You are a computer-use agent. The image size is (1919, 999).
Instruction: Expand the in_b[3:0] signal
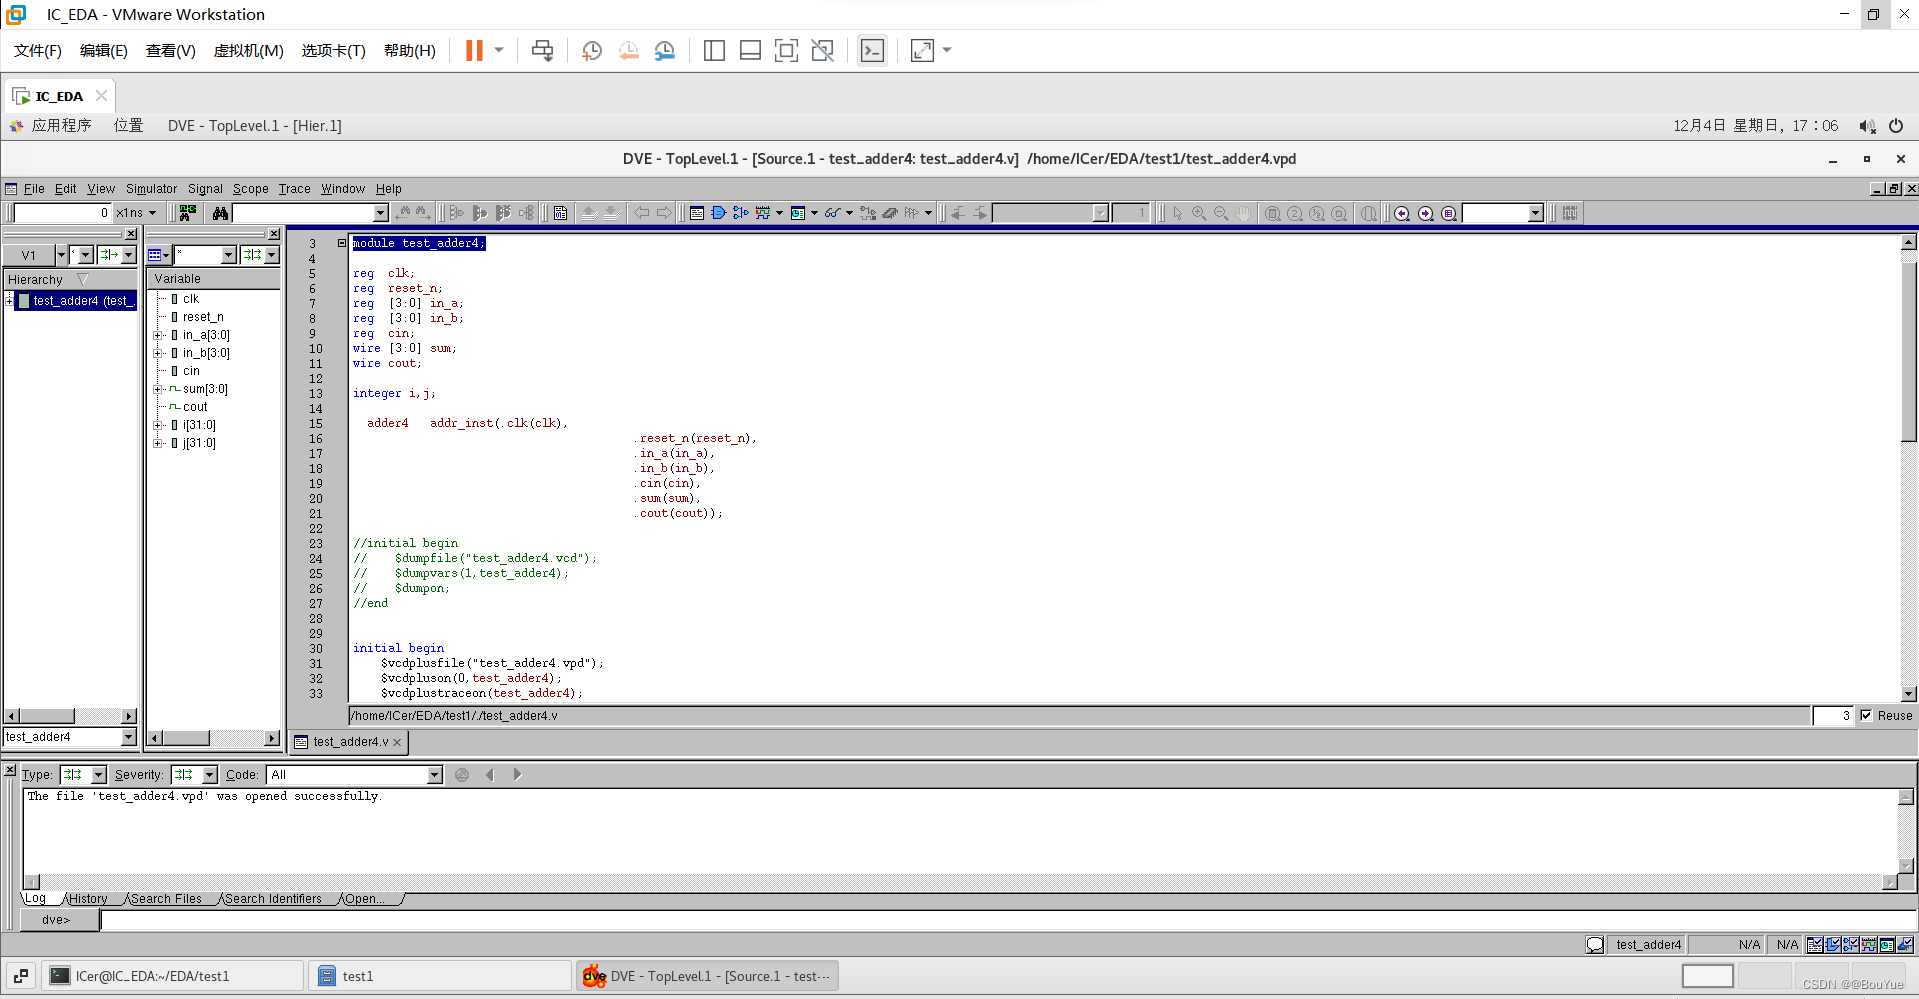click(158, 353)
